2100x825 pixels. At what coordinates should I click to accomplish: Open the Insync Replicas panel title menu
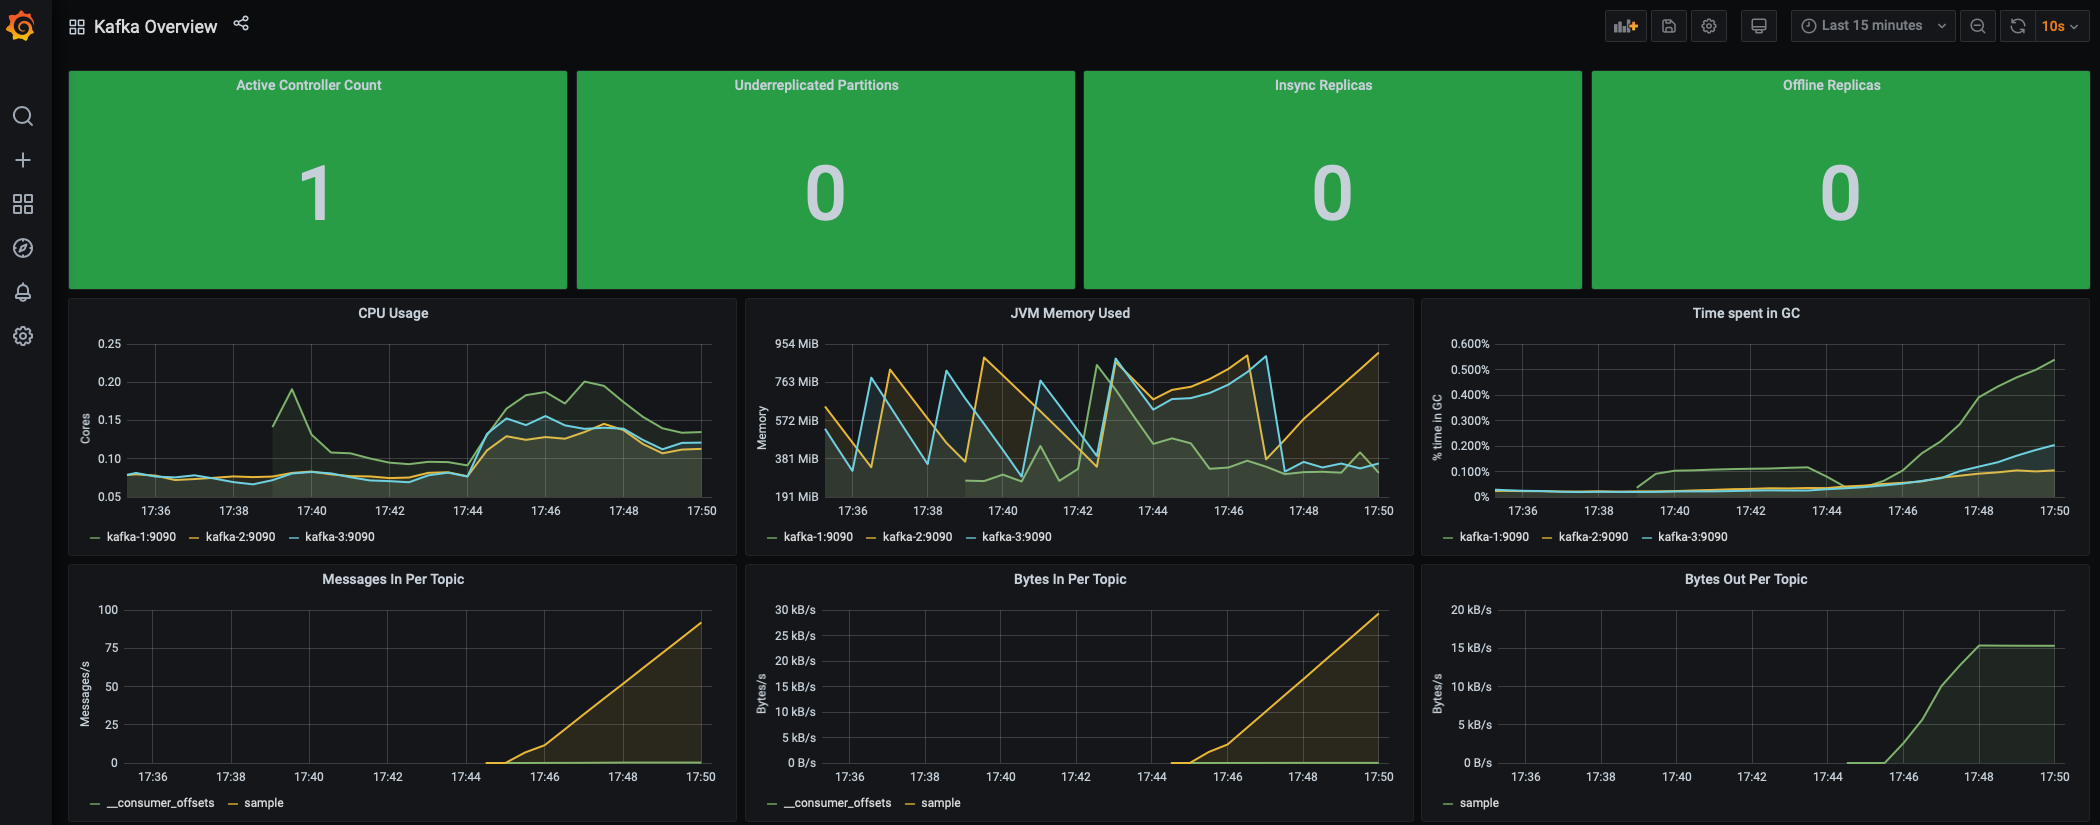1323,85
